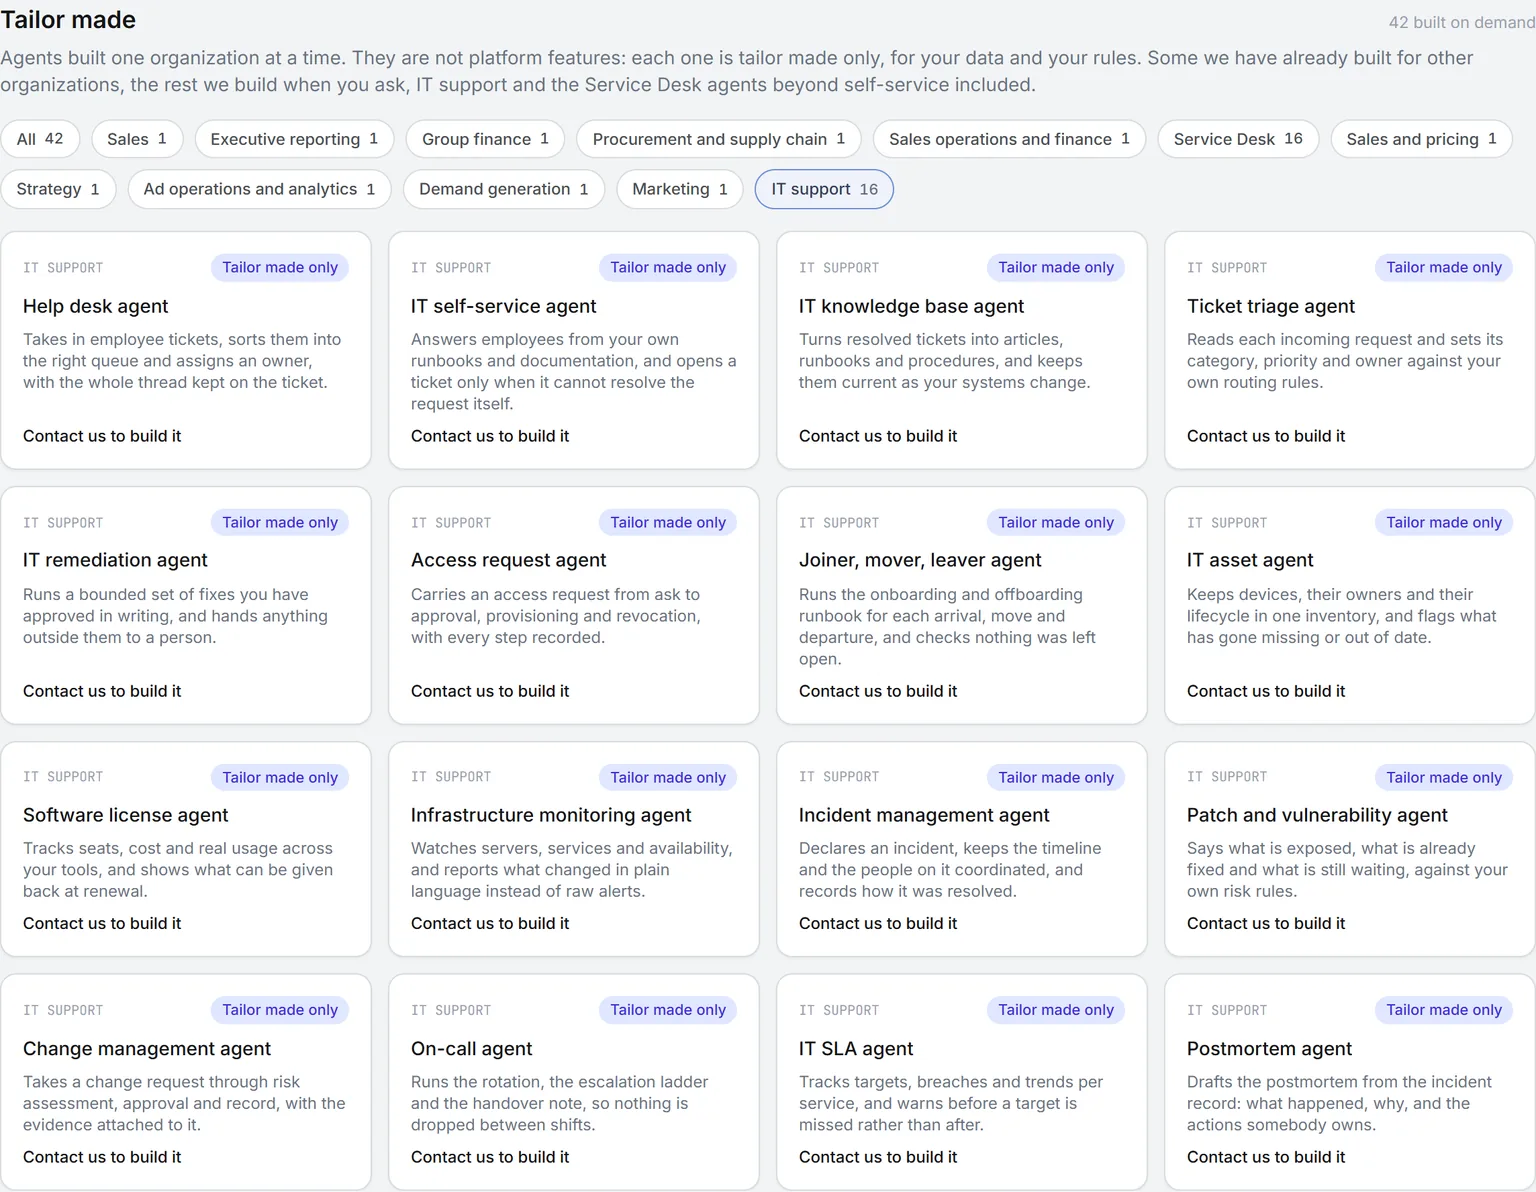
Task: Click the Access request agent title
Action: pyautogui.click(x=509, y=560)
